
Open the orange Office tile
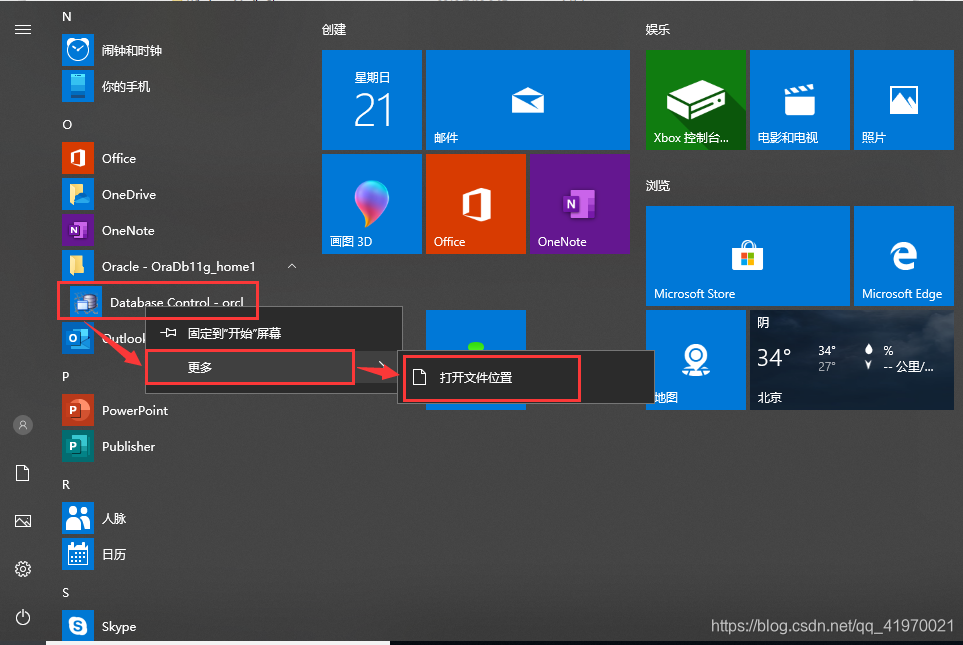(x=476, y=204)
